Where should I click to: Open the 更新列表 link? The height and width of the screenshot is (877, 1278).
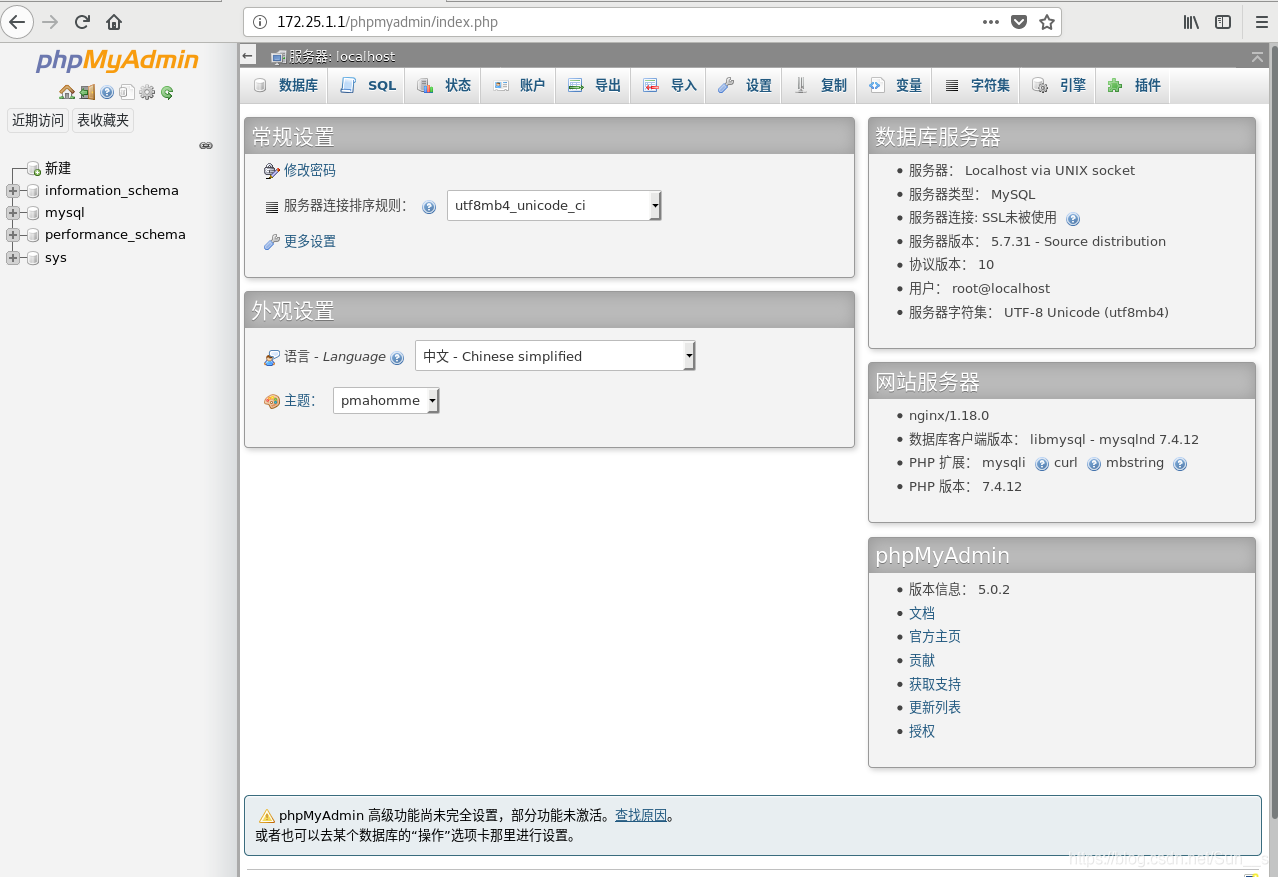(935, 707)
